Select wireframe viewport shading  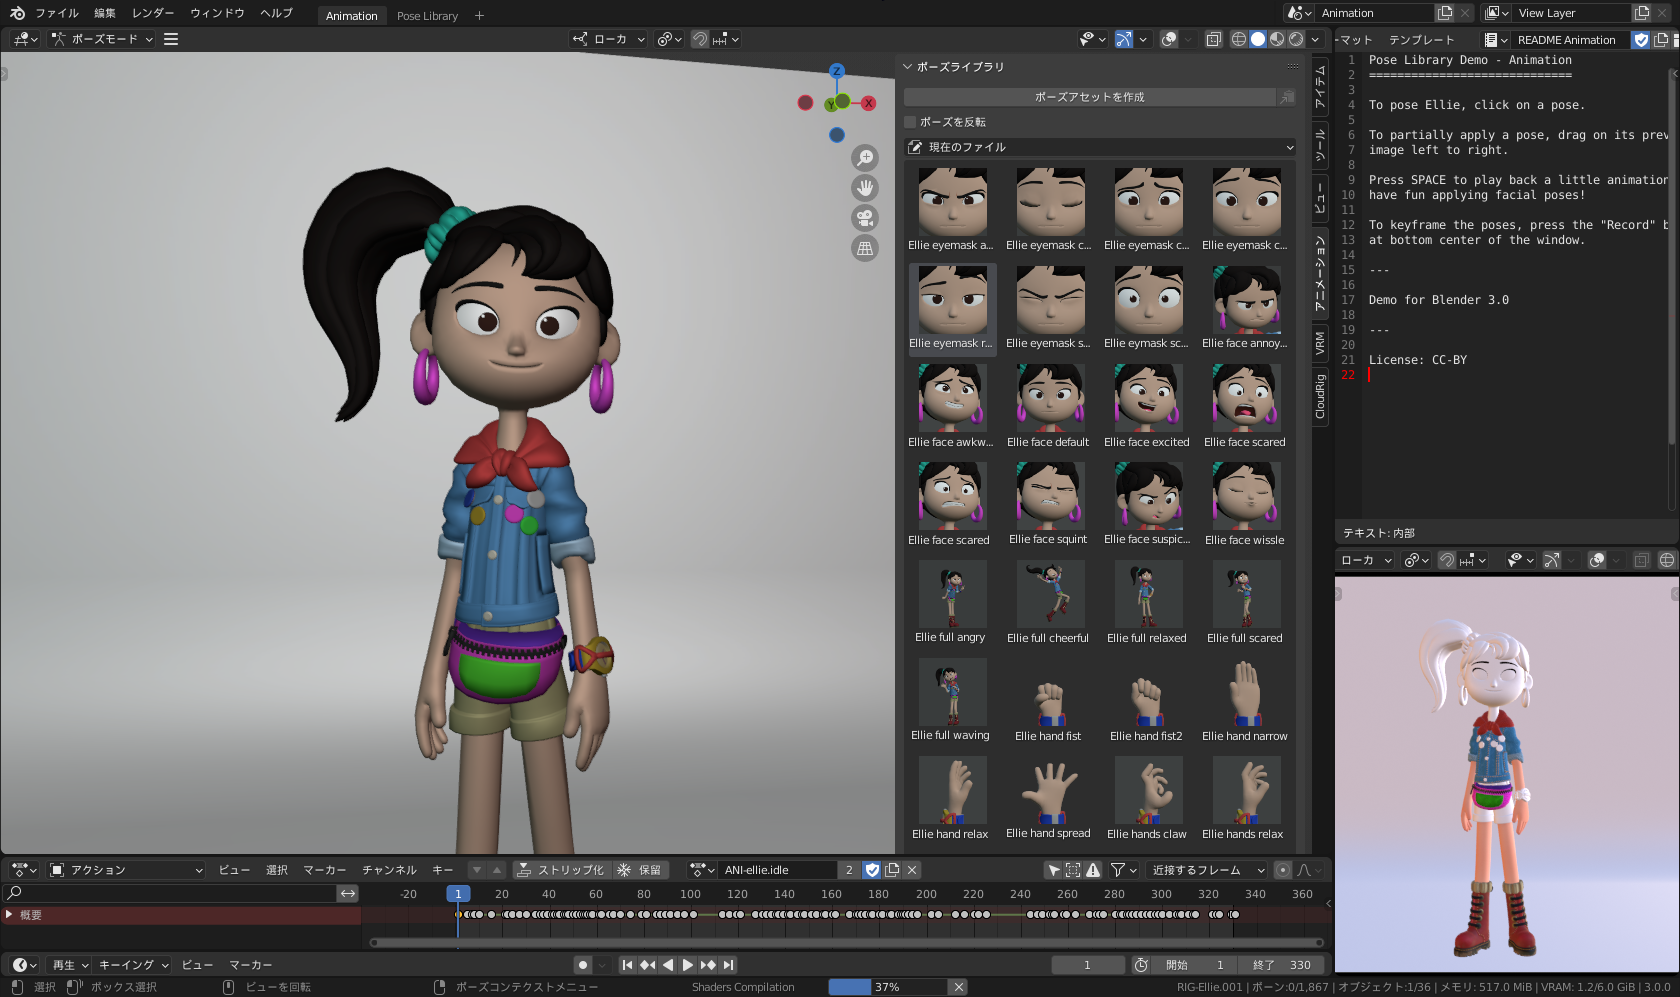(x=1239, y=39)
